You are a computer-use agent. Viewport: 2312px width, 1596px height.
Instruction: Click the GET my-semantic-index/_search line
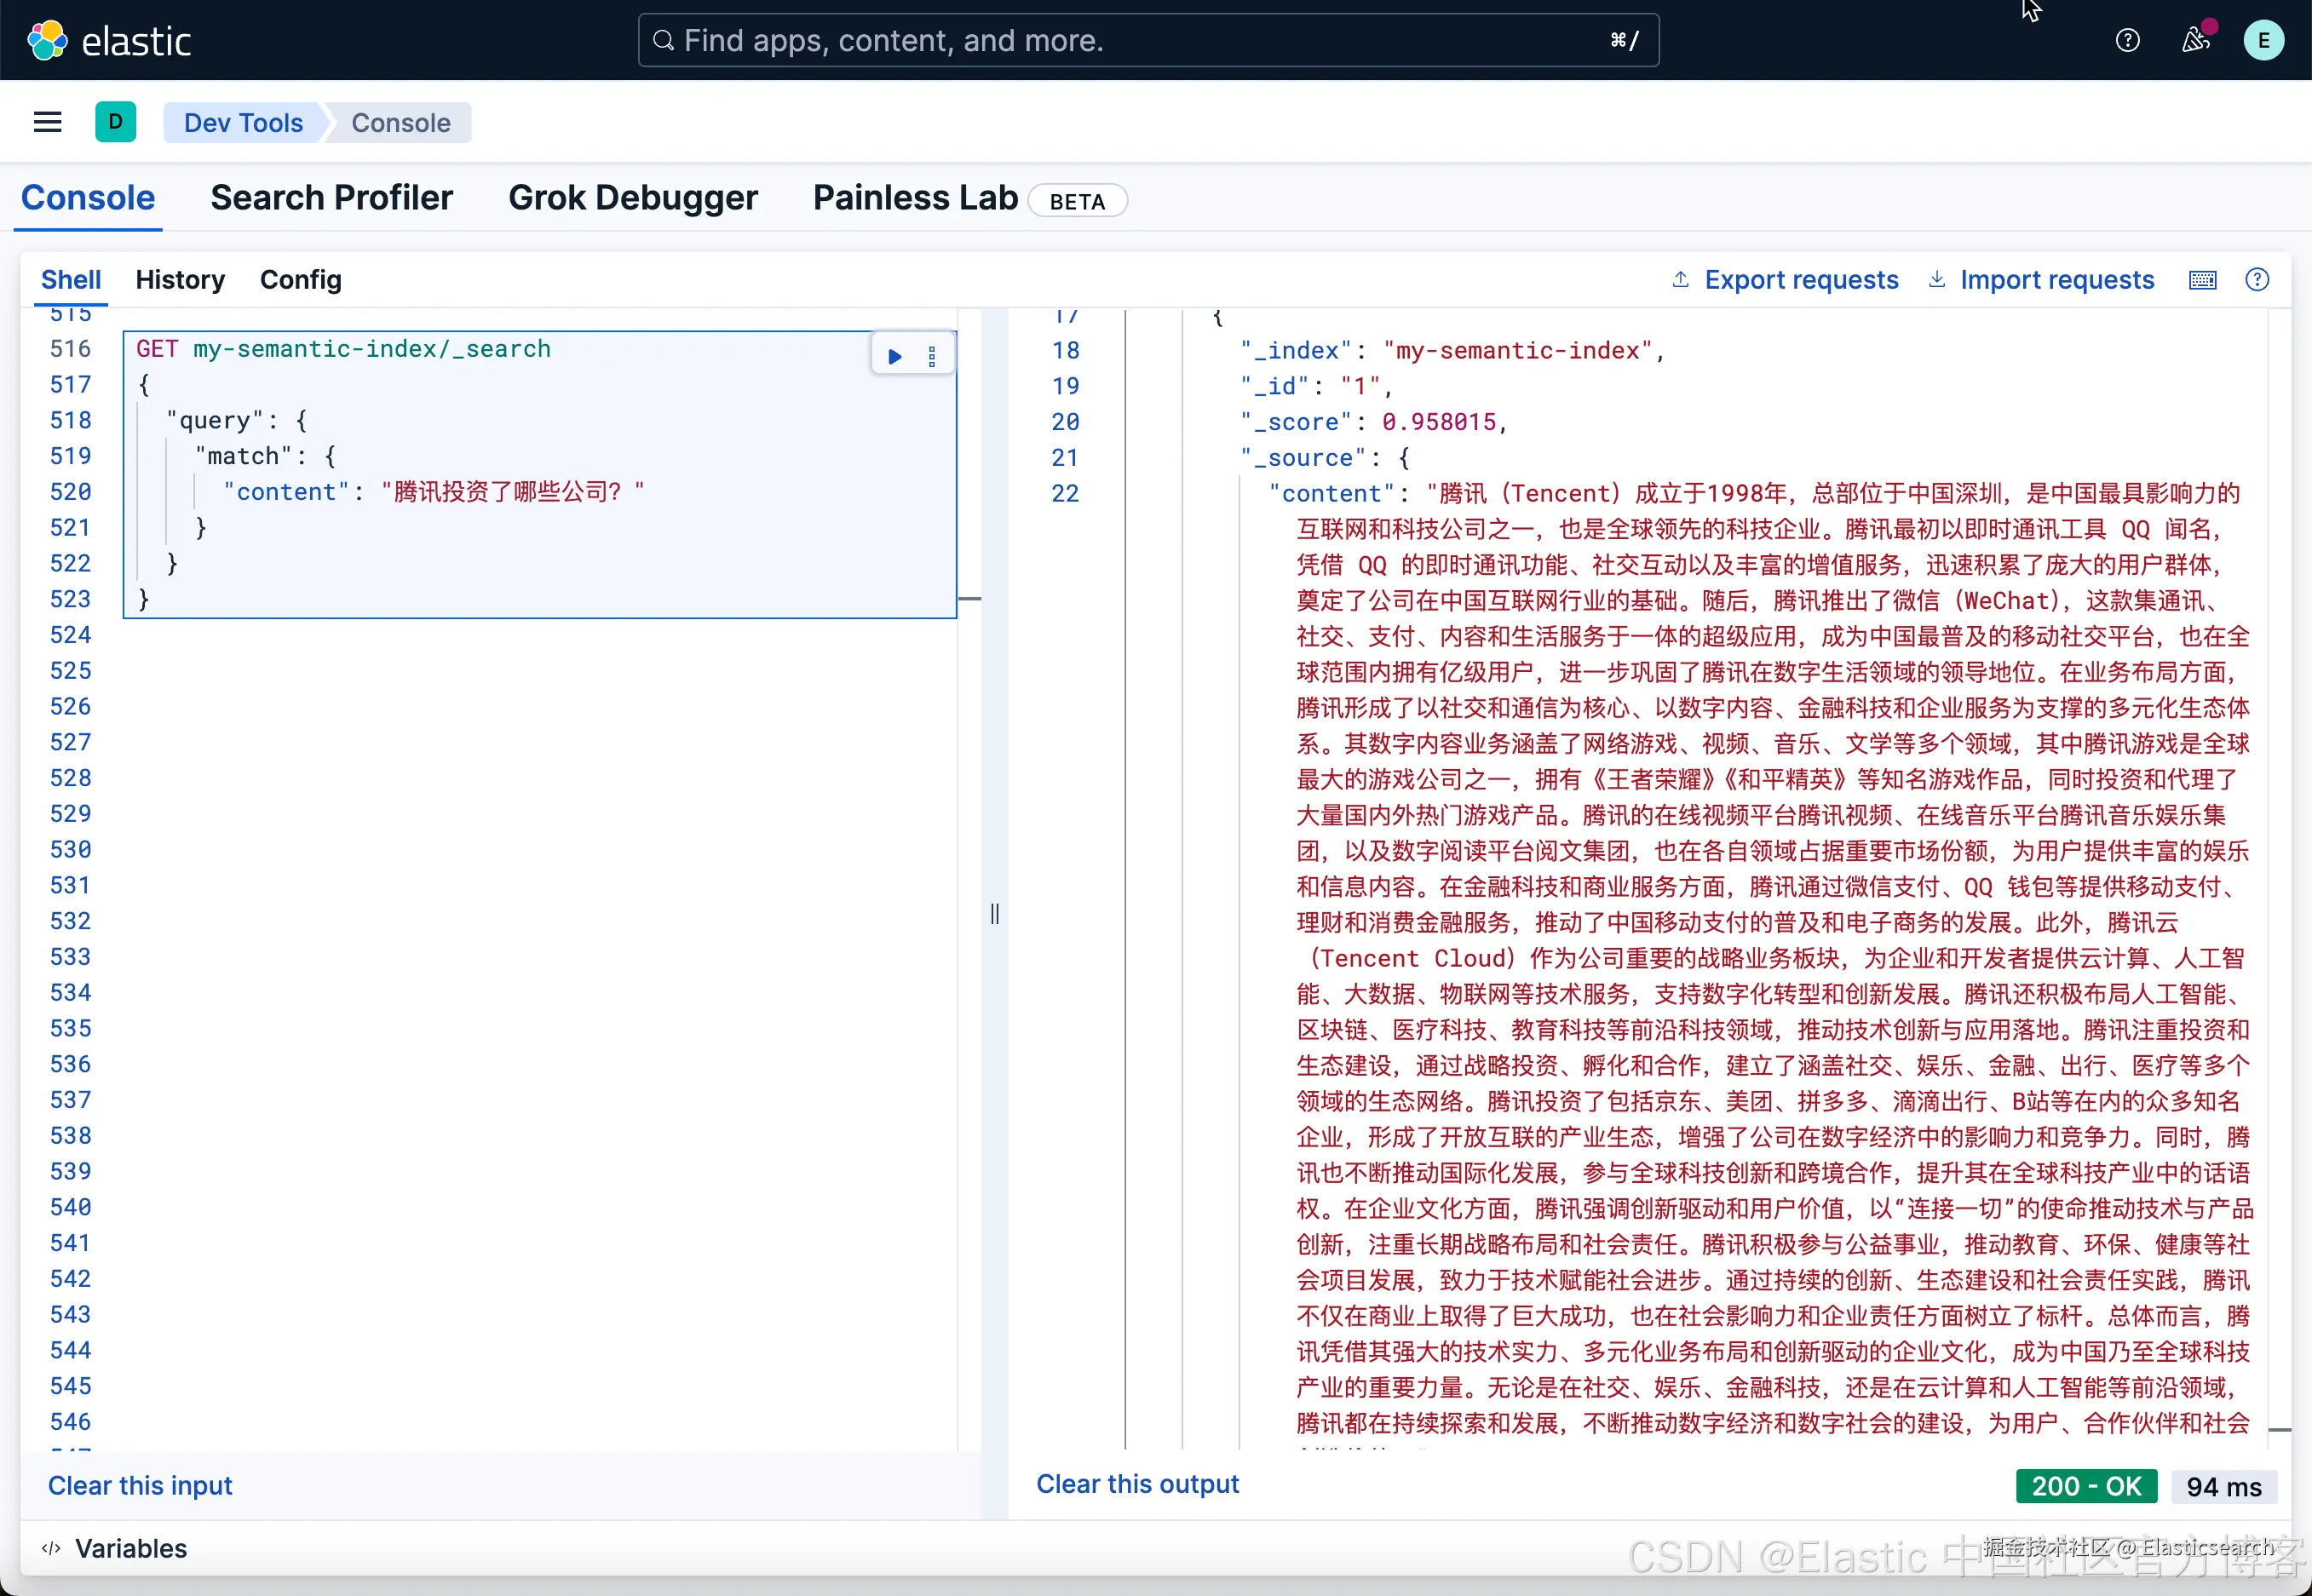(x=343, y=349)
